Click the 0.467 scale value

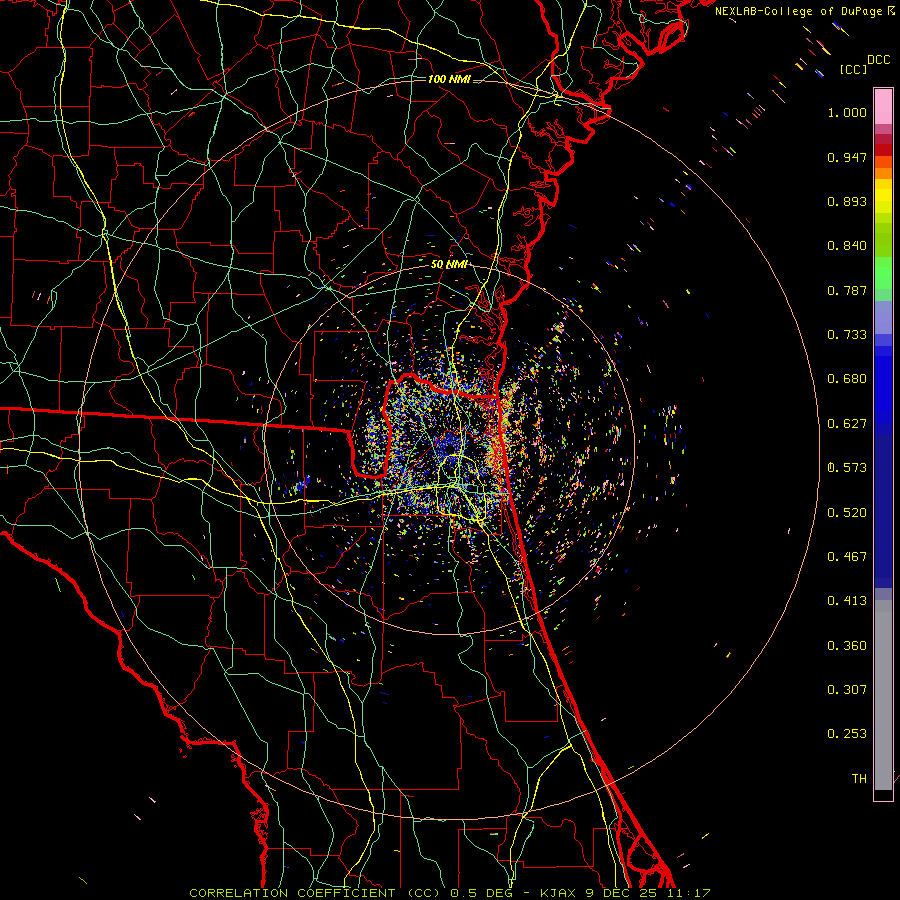[x=847, y=557]
